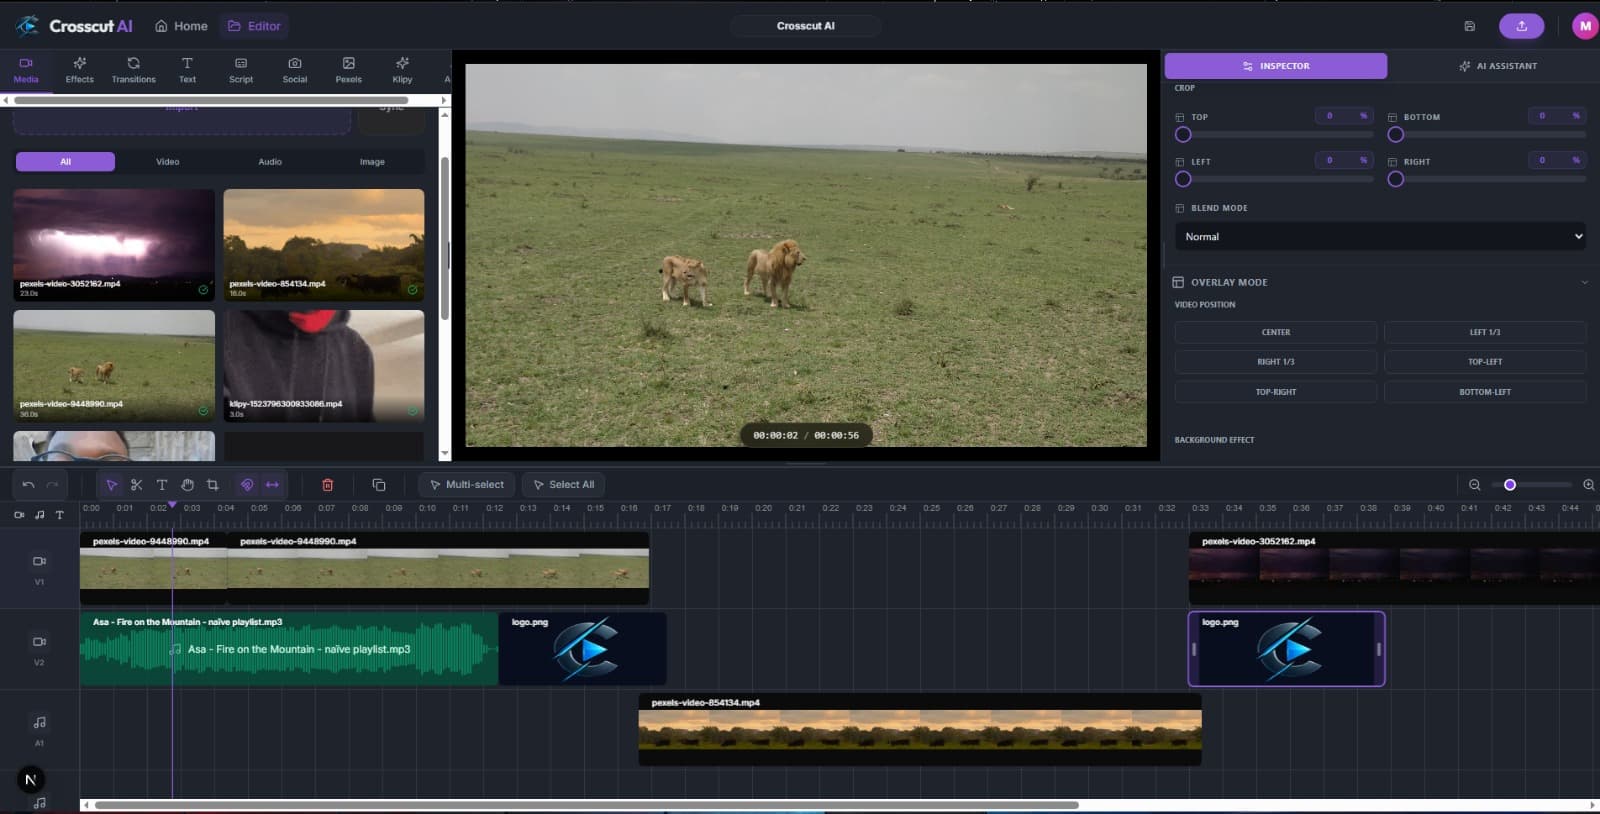Zoom in on the timeline
Screen dimensions: 1600x814
click(1588, 485)
